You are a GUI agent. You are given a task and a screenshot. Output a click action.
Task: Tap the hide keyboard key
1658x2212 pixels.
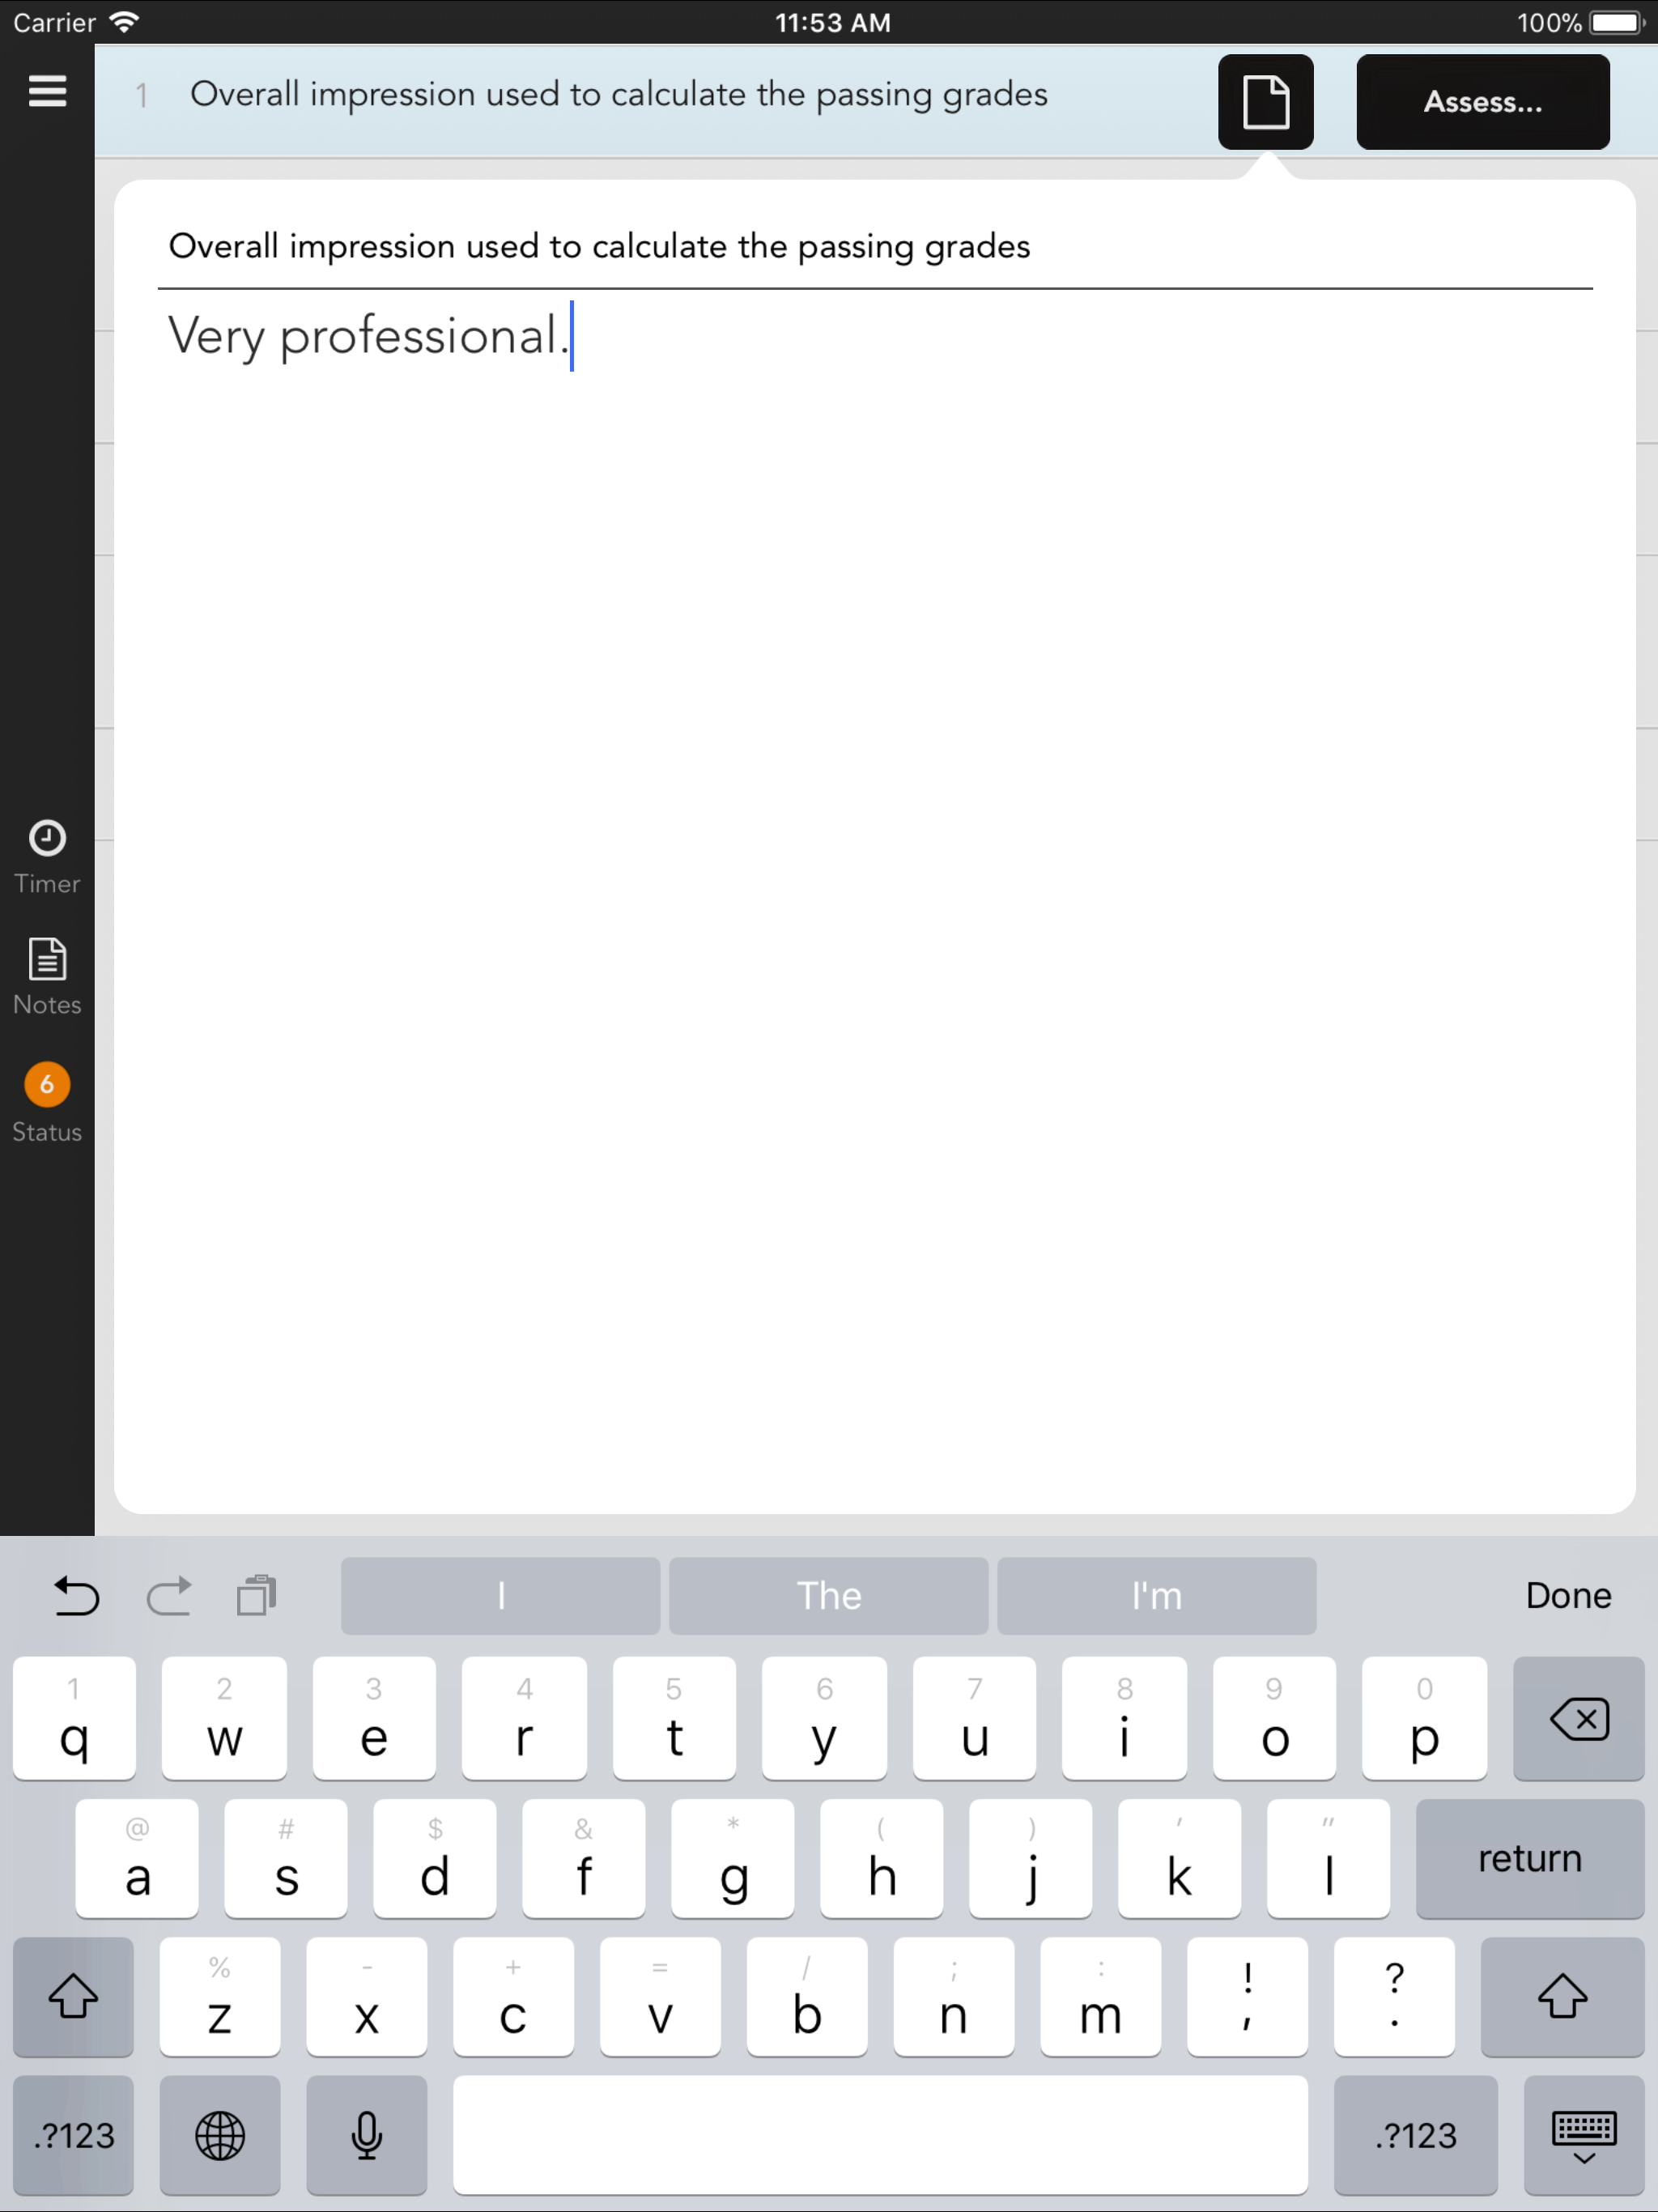tap(1584, 2134)
